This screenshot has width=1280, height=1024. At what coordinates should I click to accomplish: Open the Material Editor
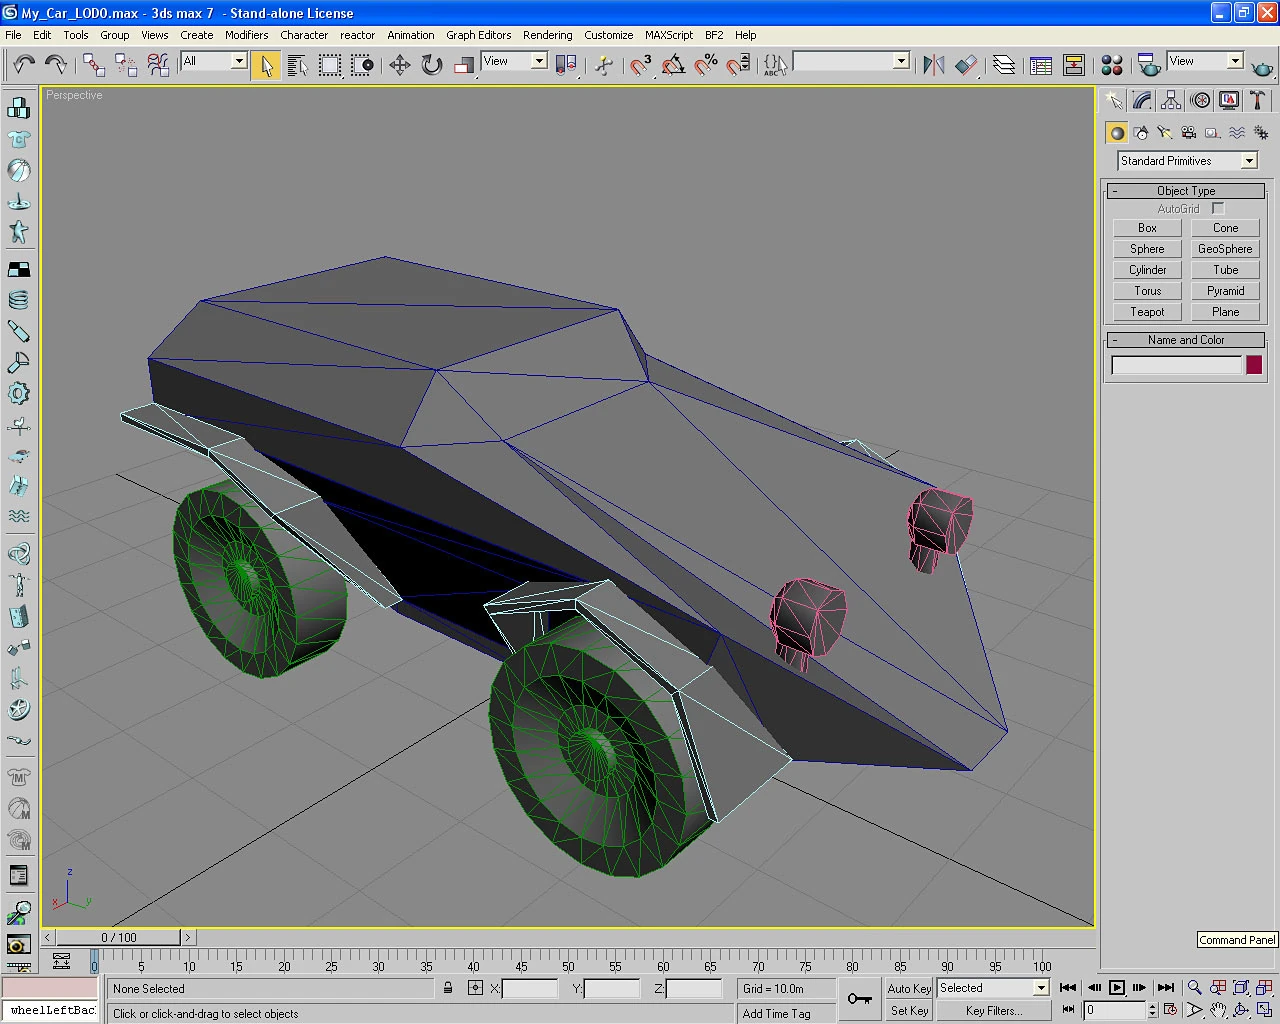[1111, 65]
